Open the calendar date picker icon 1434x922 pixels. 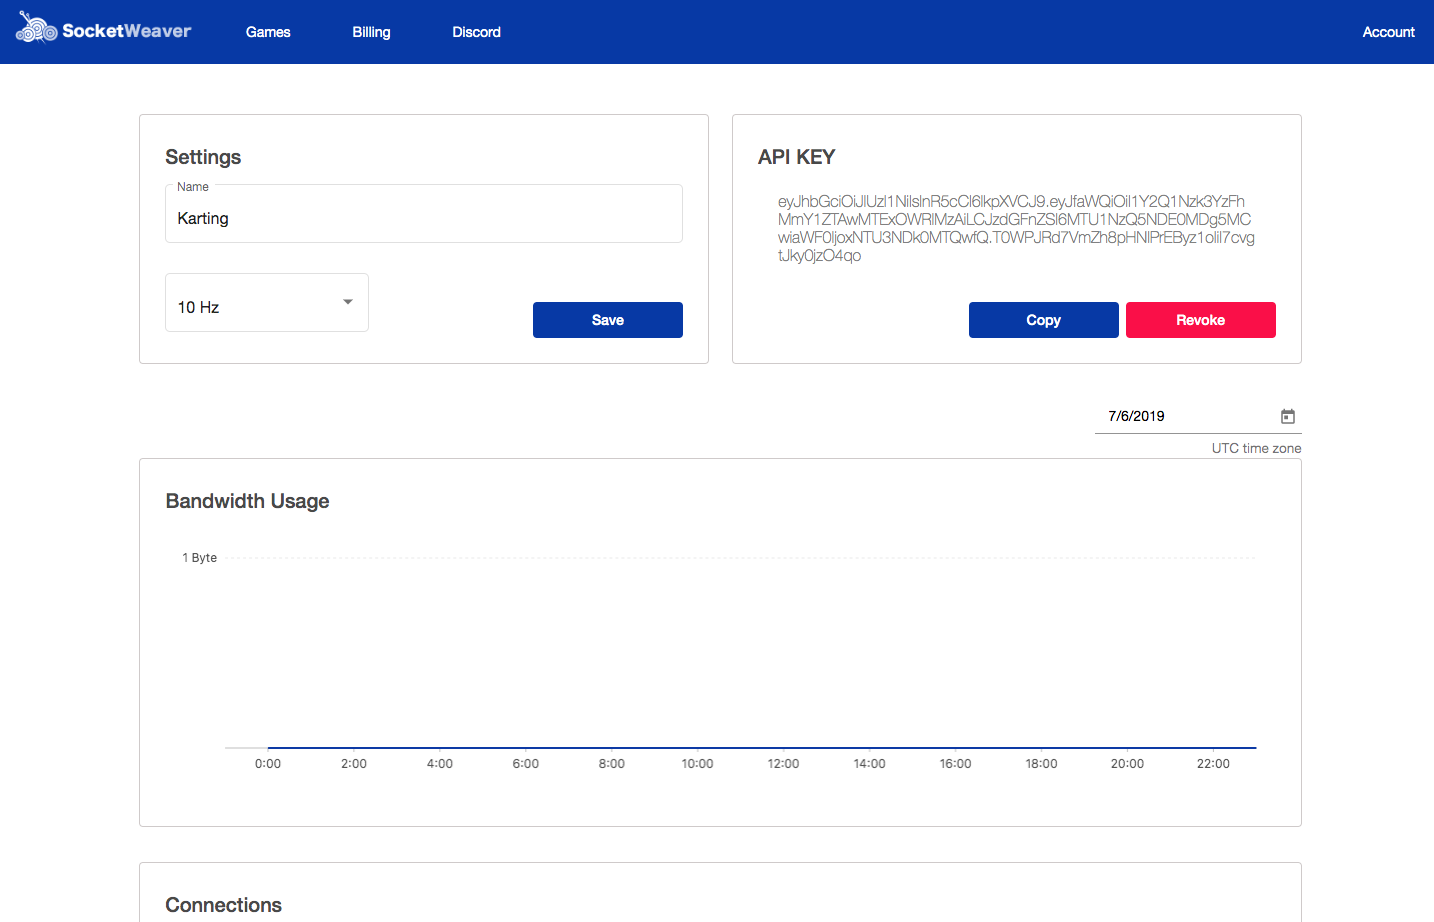click(x=1287, y=416)
